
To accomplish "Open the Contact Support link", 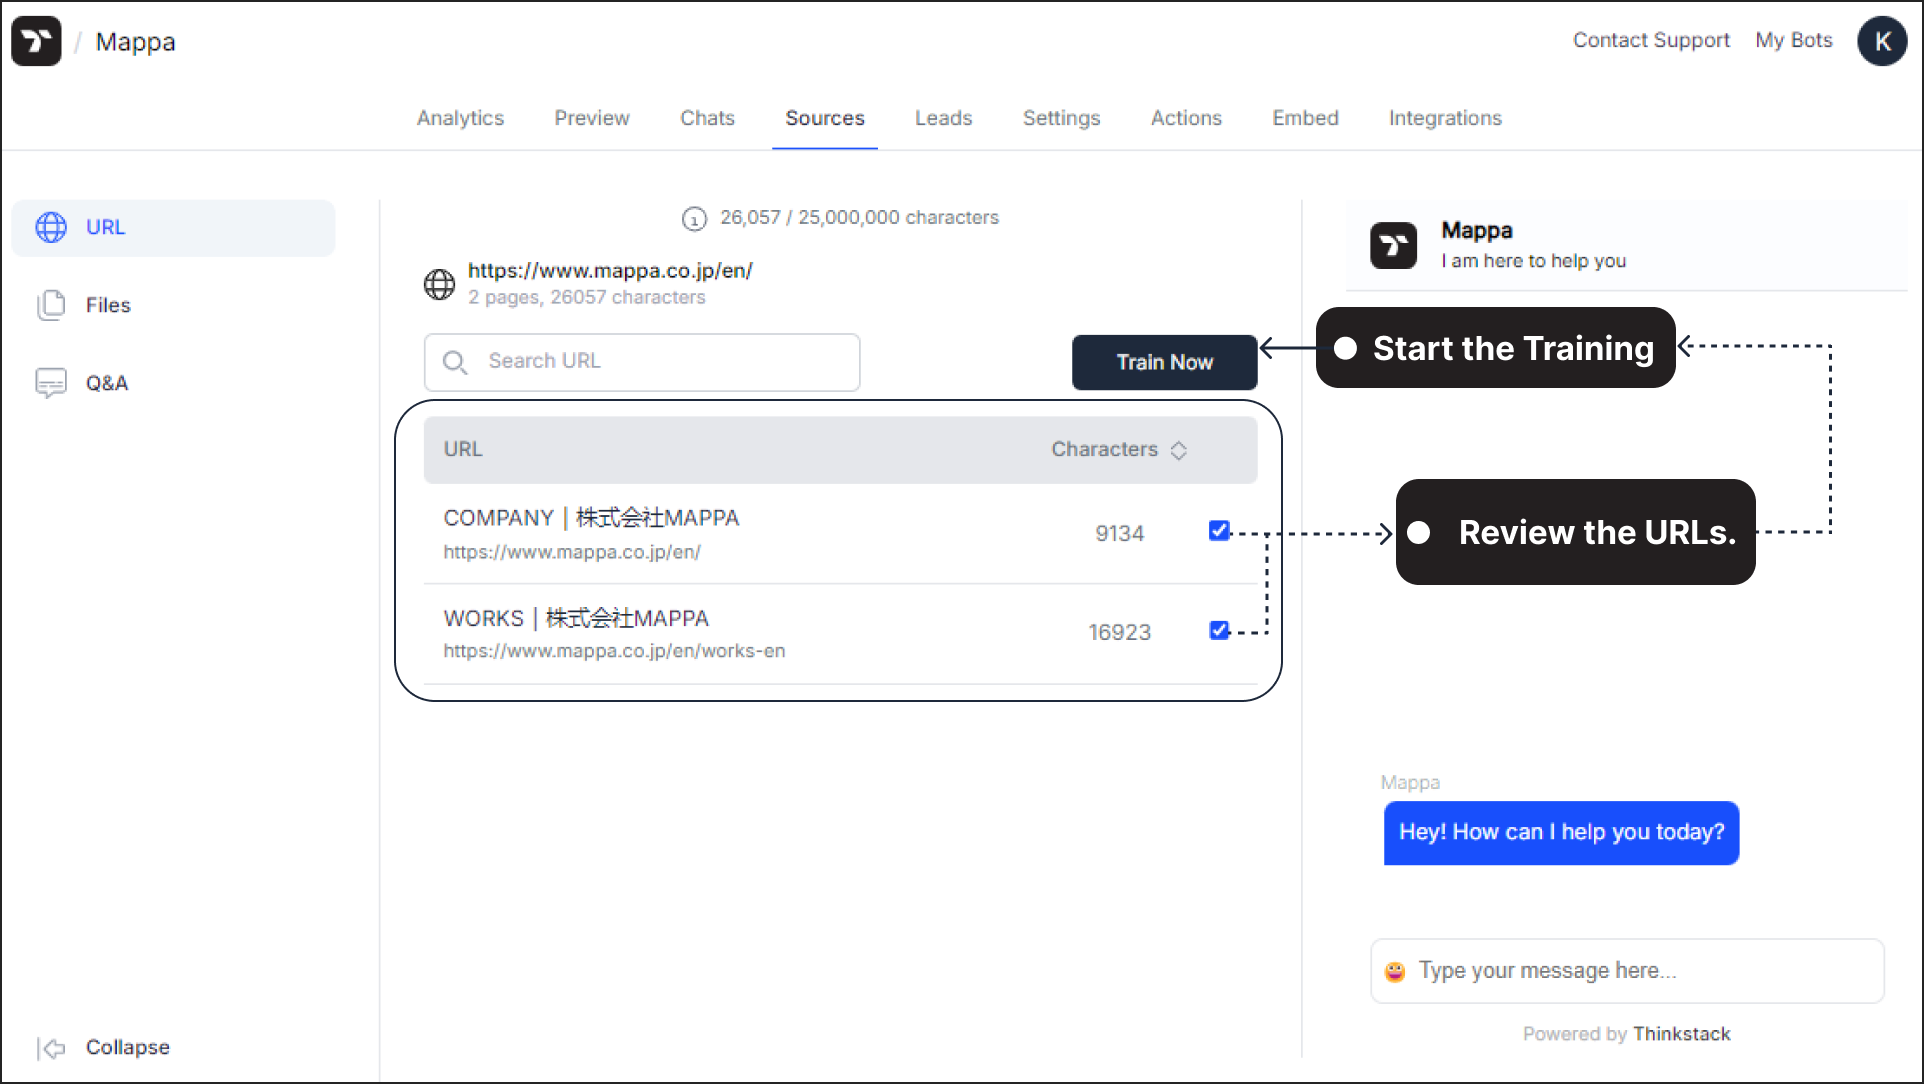I will point(1651,40).
